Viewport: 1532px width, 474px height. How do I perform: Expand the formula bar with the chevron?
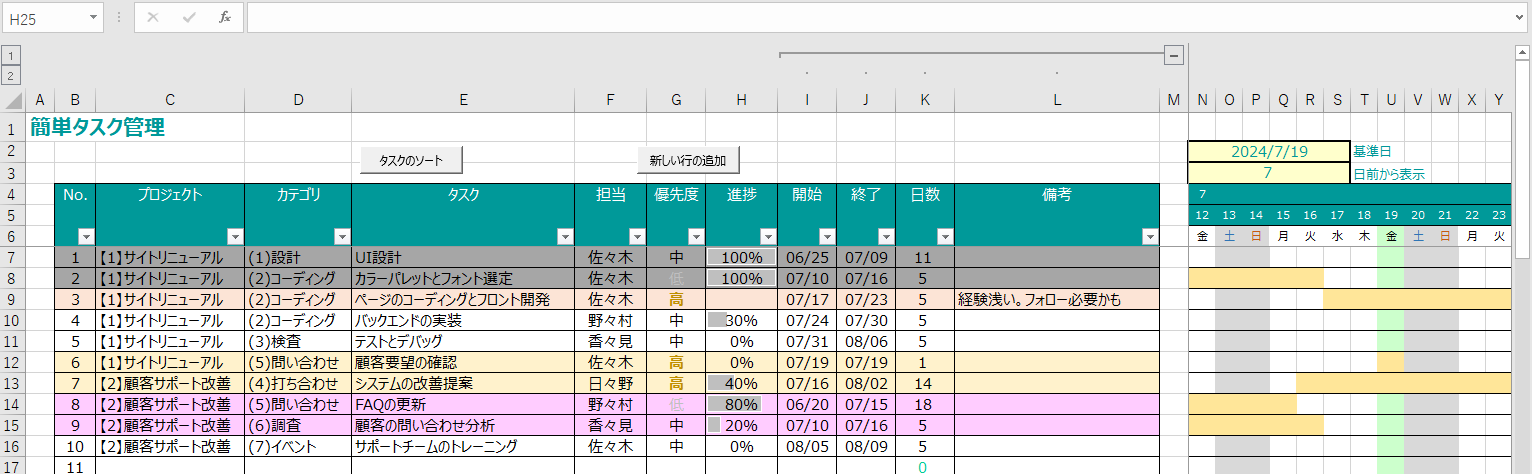(1519, 17)
